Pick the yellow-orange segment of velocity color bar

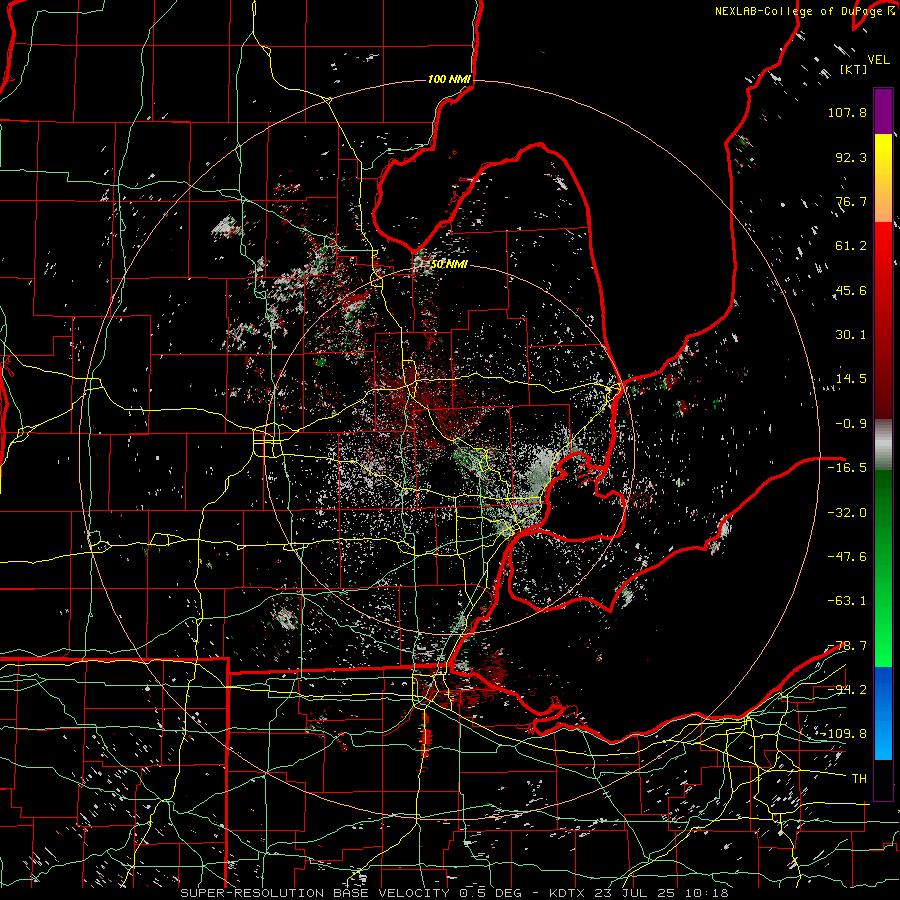point(883,179)
